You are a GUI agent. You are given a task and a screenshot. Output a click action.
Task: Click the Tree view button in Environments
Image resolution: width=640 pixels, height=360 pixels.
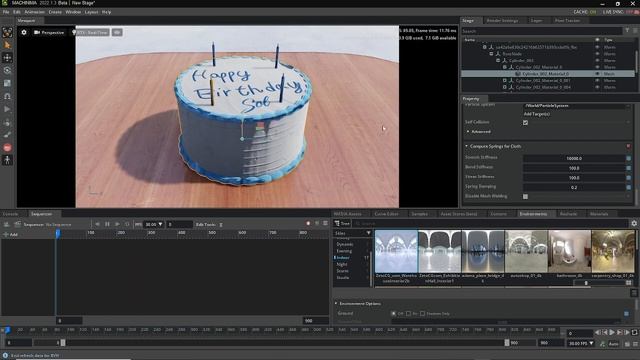pyautogui.click(x=342, y=224)
